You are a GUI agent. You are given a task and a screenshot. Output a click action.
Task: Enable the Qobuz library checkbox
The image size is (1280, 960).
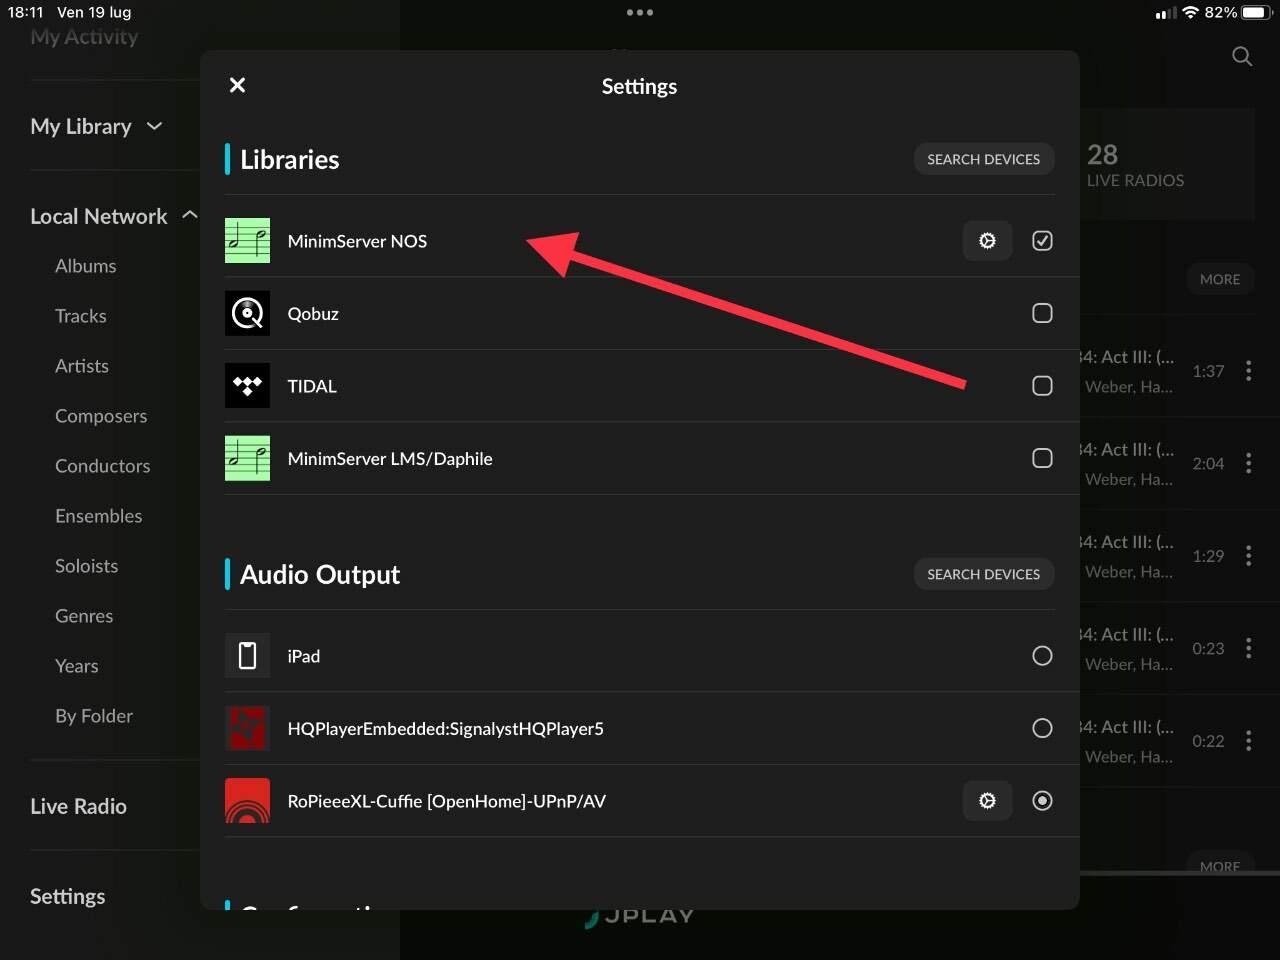[1042, 313]
